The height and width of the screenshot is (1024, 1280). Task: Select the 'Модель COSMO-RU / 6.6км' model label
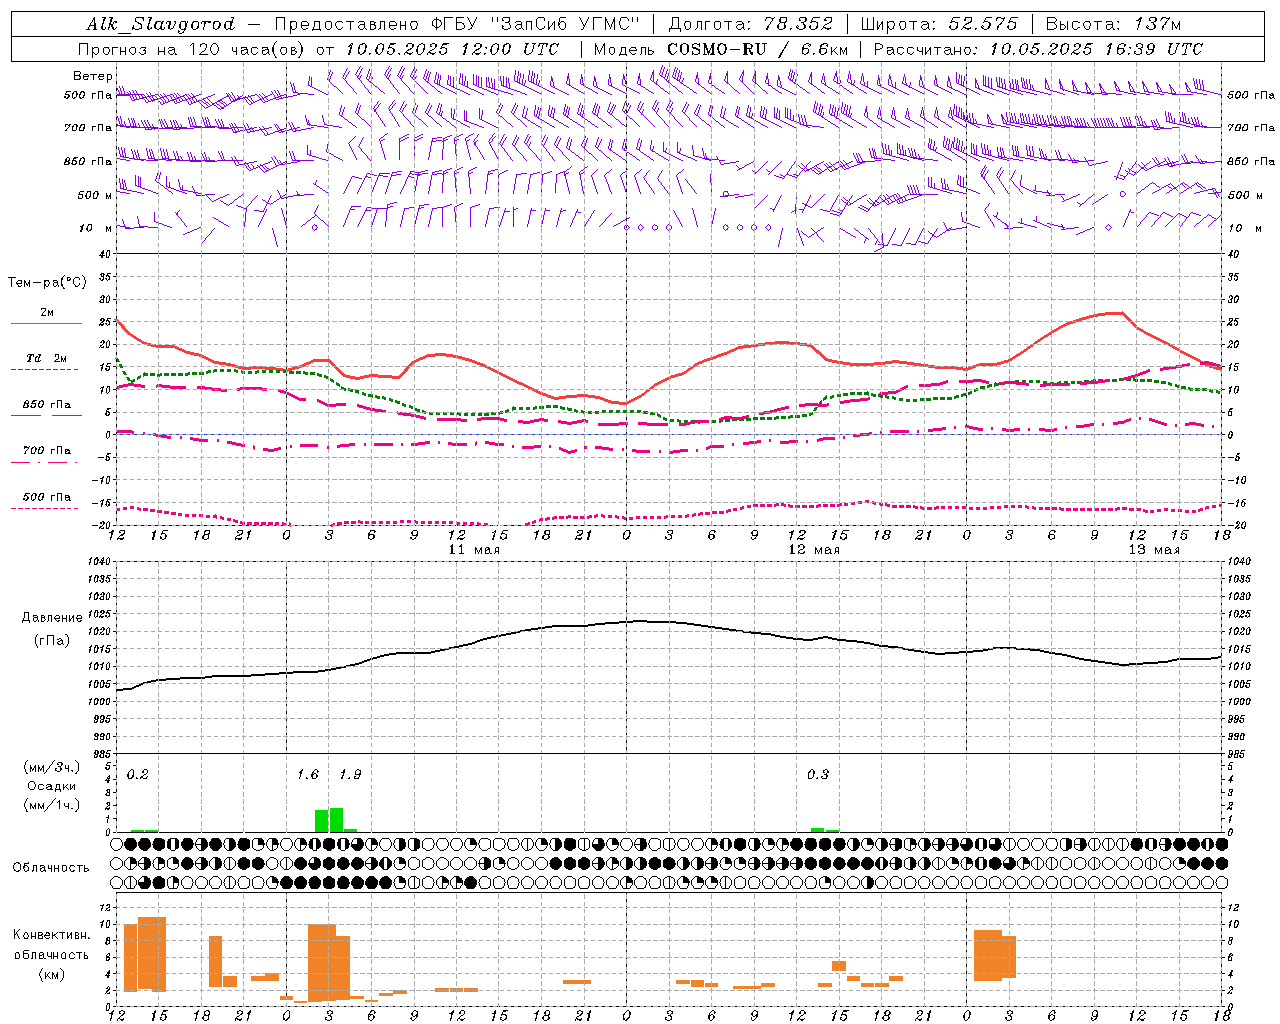[720, 49]
